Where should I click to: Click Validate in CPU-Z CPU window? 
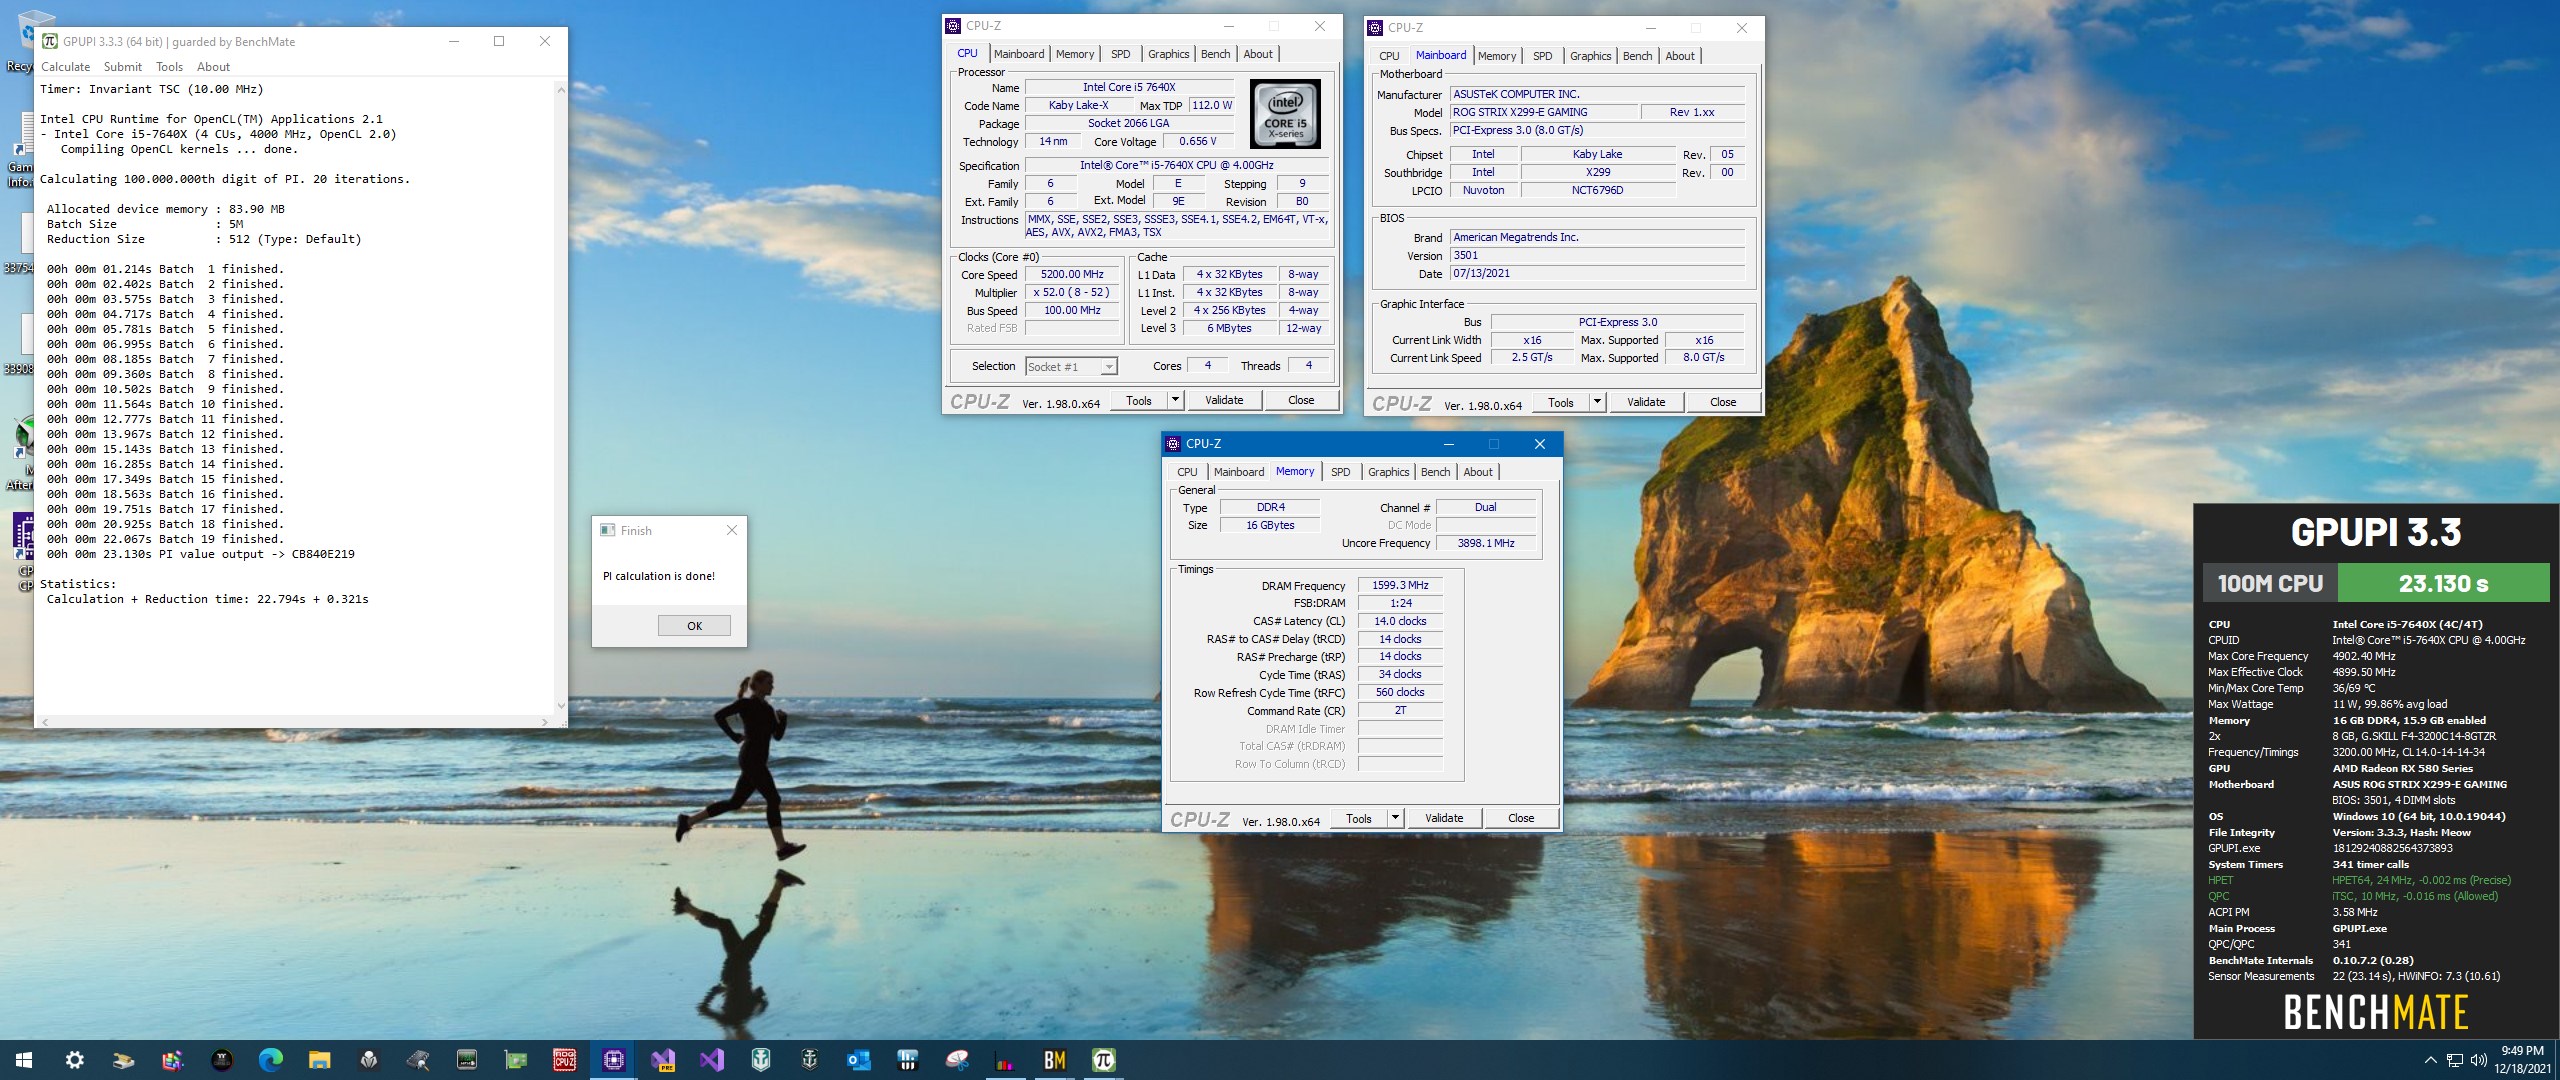coord(1224,400)
